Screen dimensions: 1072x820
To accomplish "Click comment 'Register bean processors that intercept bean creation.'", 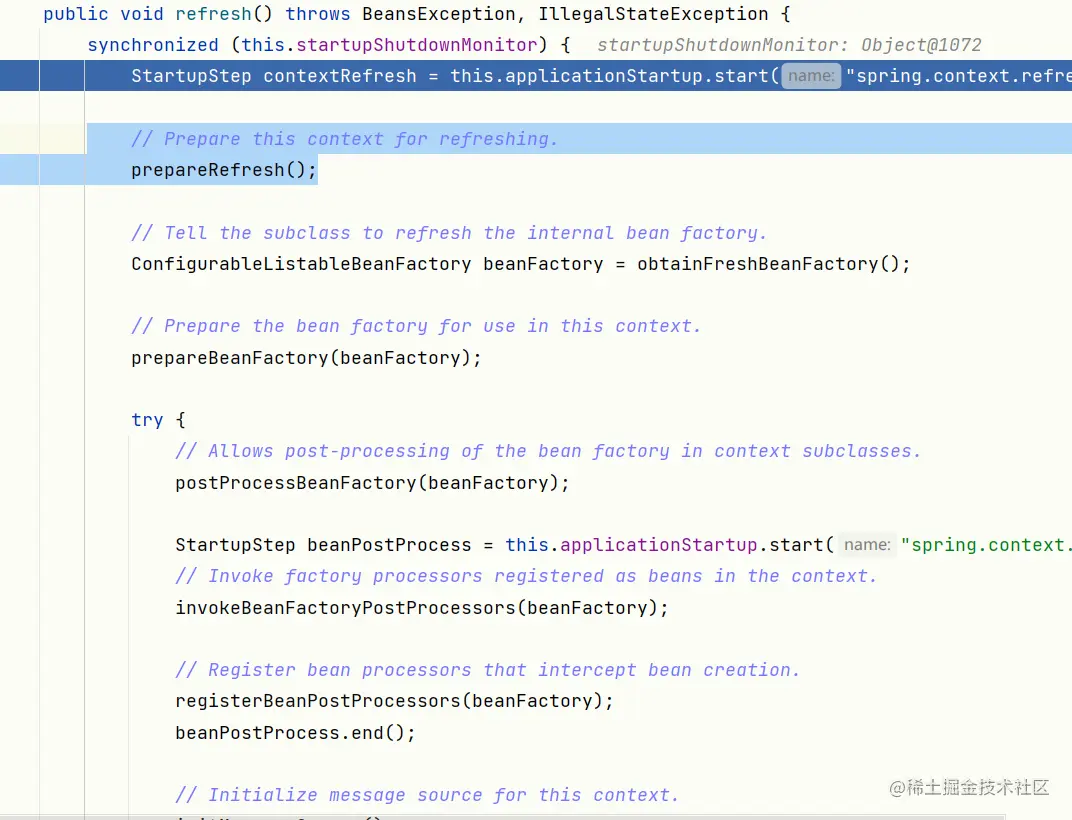I will coord(487,670).
